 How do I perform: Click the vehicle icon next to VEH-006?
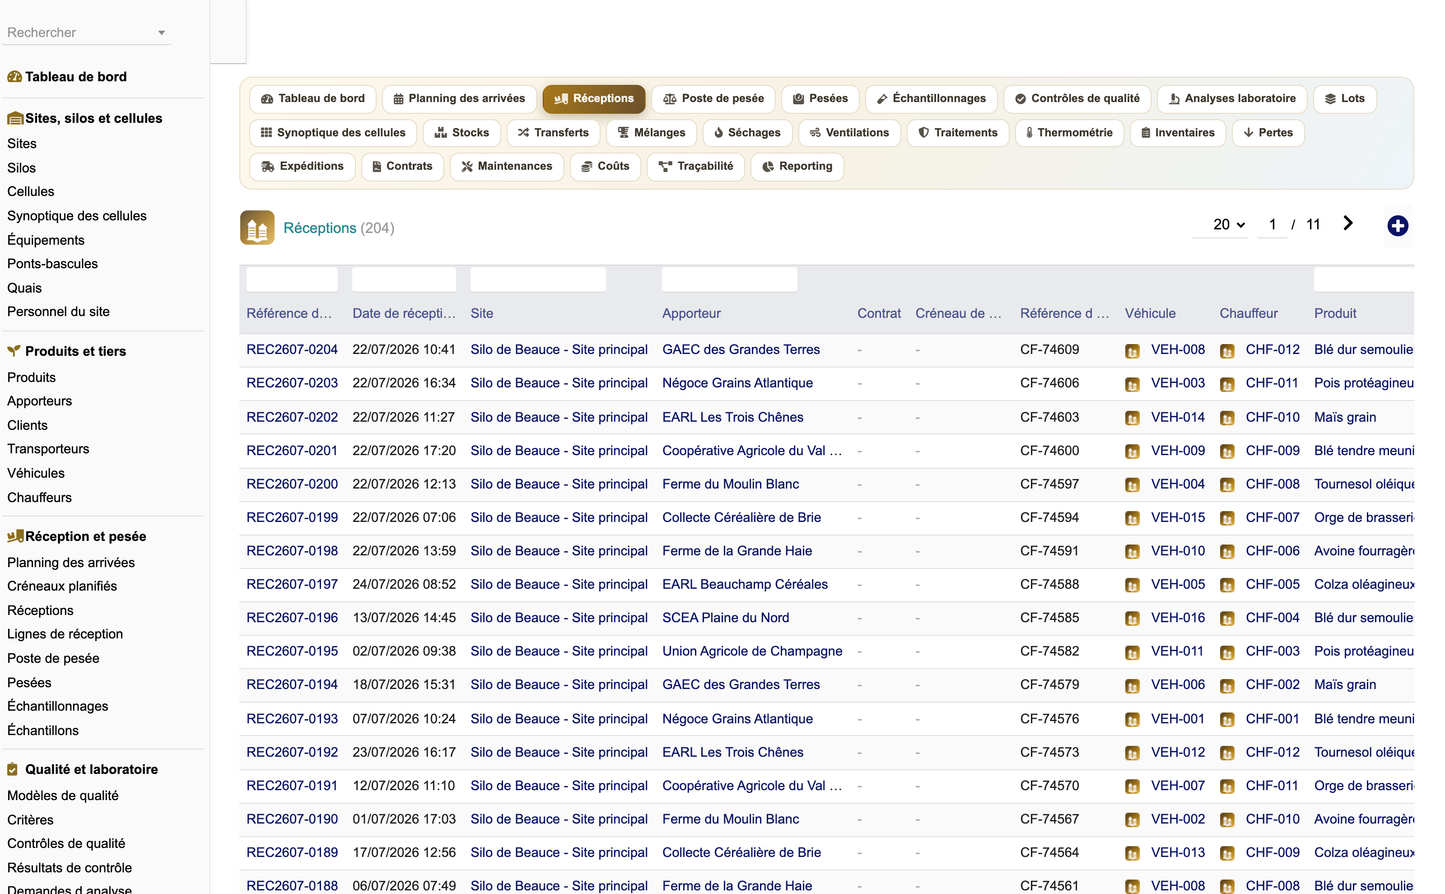pyautogui.click(x=1132, y=686)
